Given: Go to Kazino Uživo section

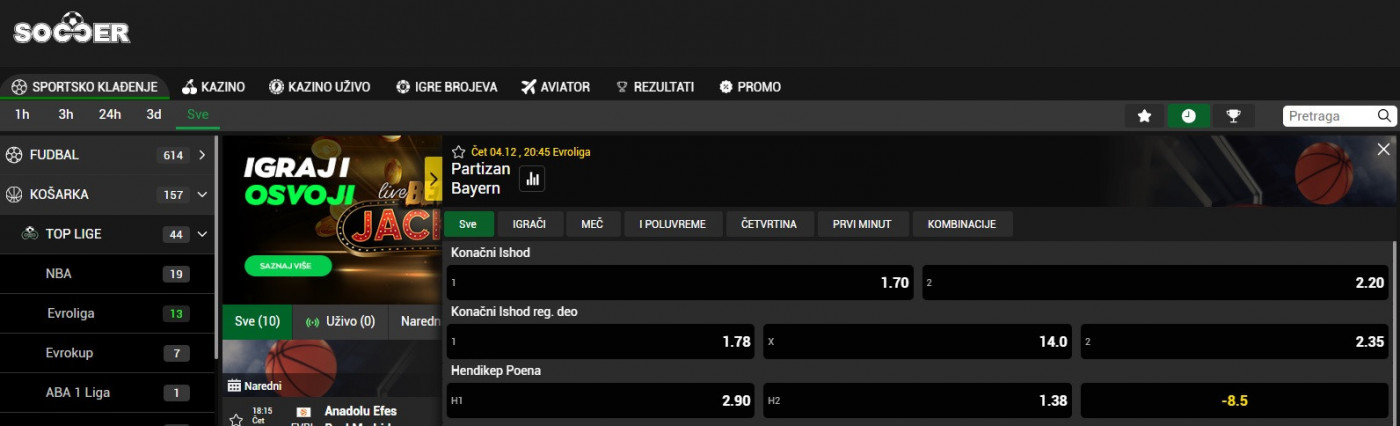Looking at the screenshot, I should coord(319,87).
